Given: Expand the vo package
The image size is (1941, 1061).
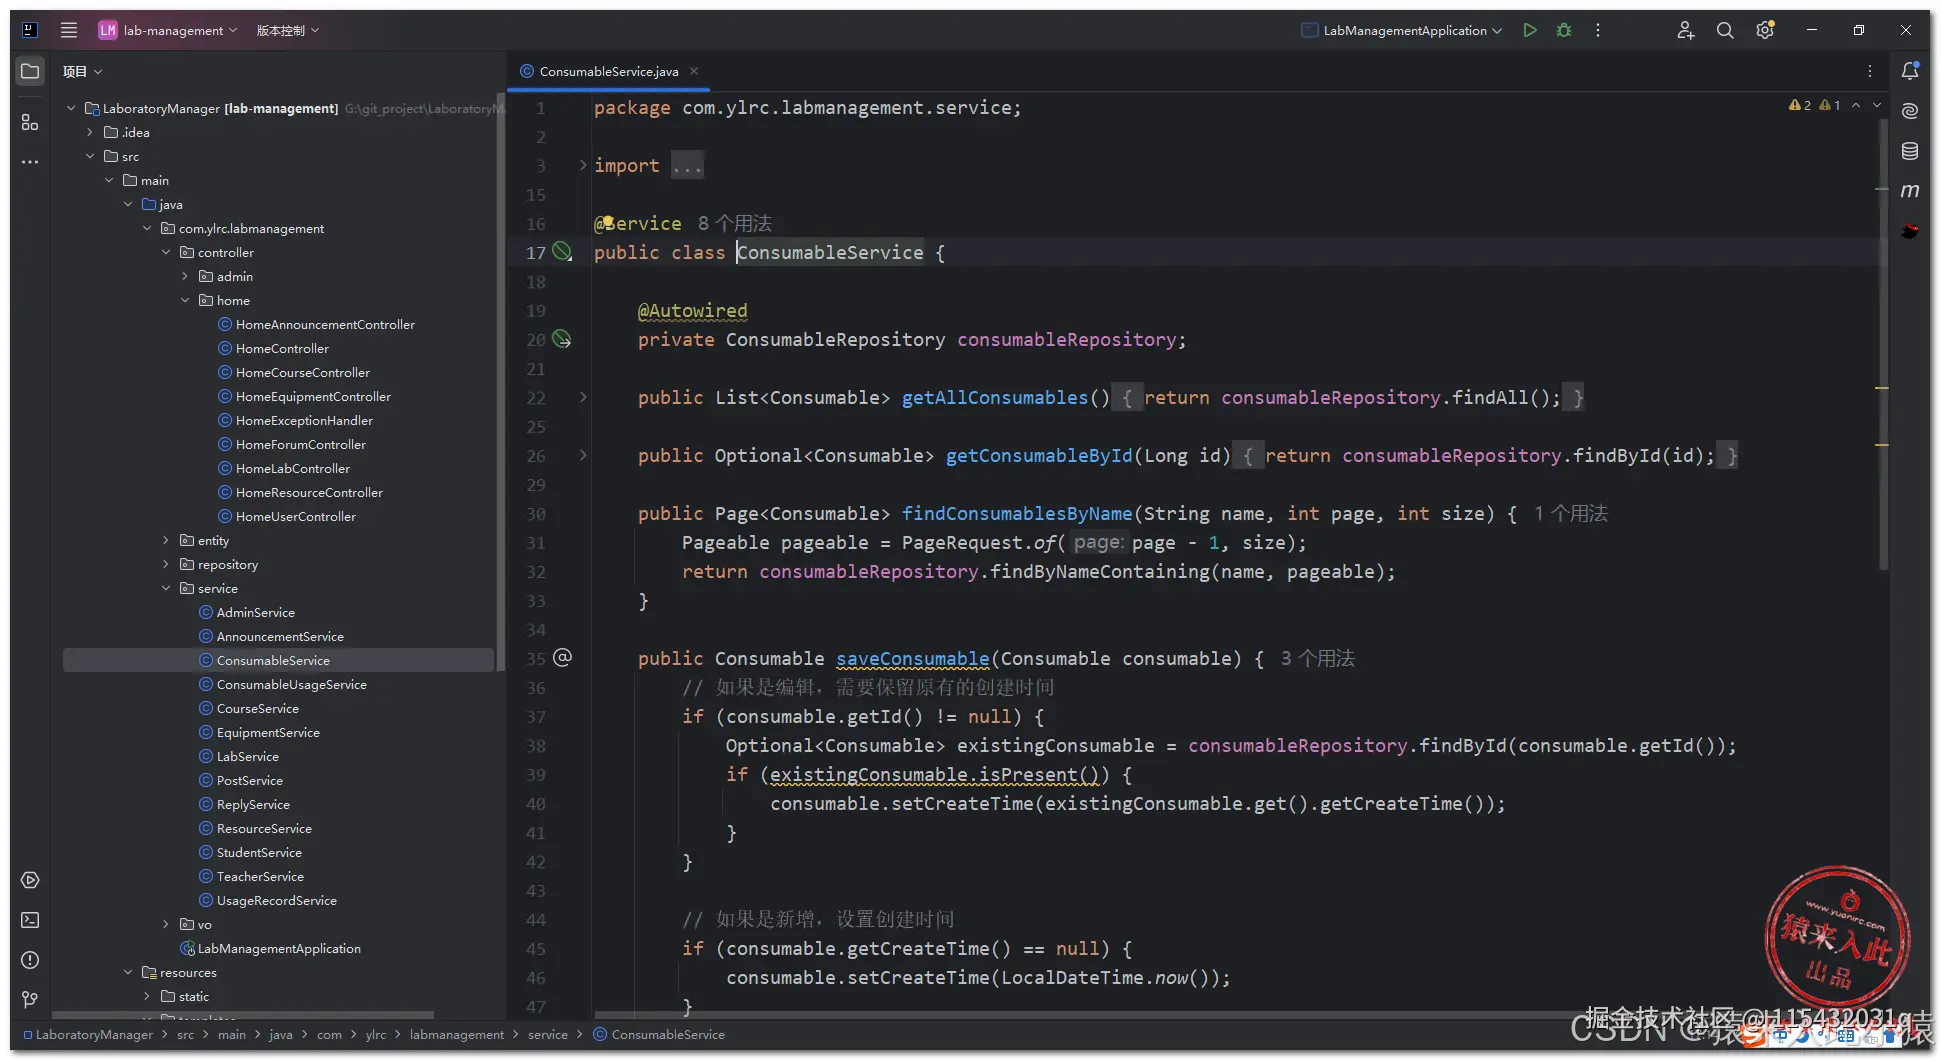Looking at the screenshot, I should [166, 924].
